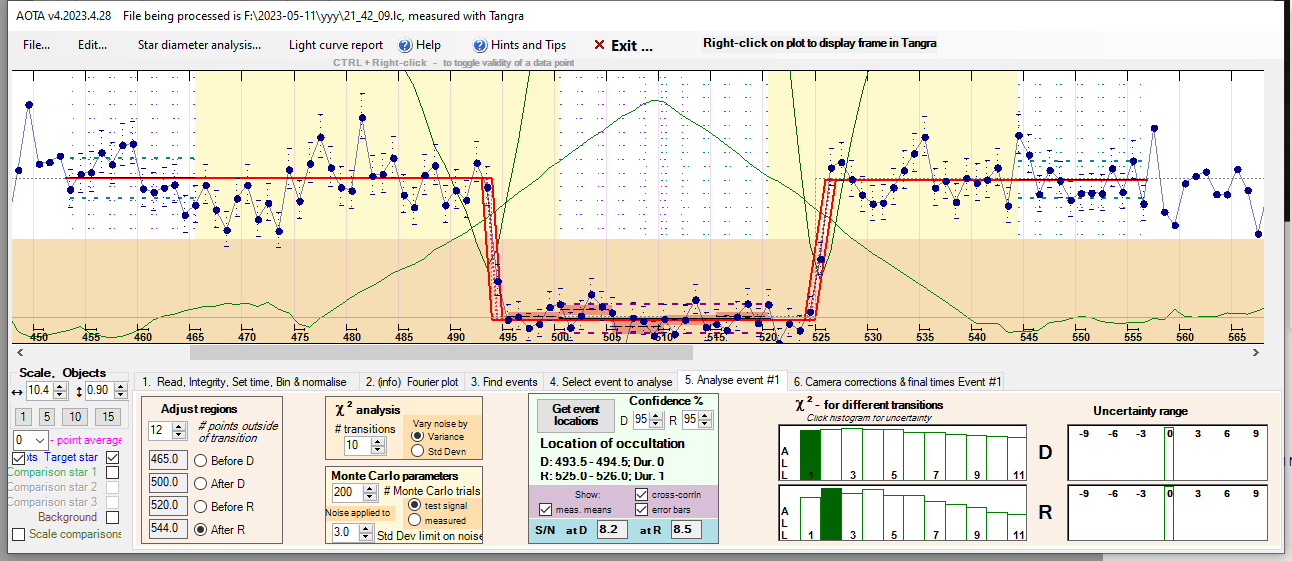Click the 544.0 After R field
The width and height of the screenshot is (1292, 561).
point(166,529)
